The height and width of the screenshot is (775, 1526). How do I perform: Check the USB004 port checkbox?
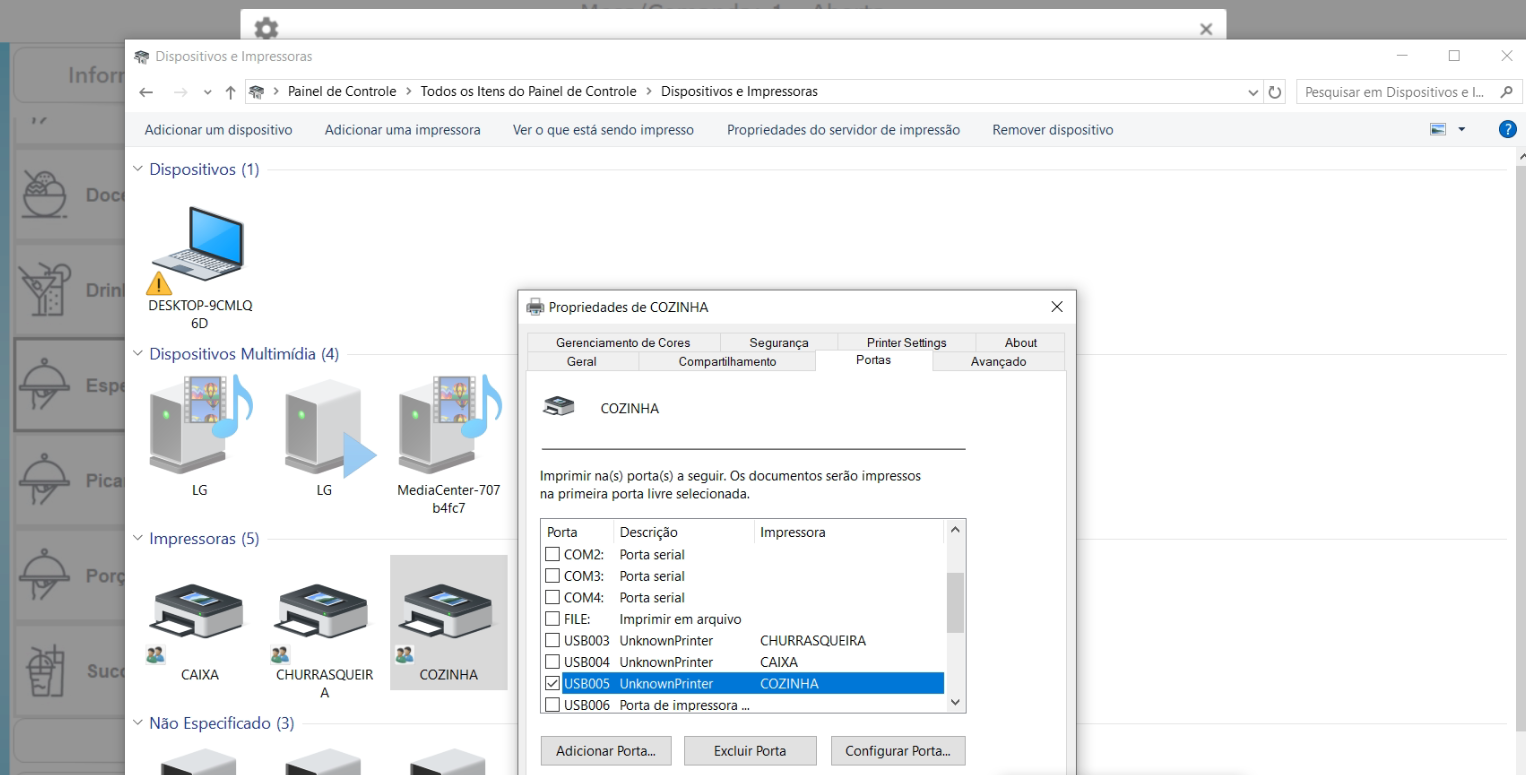pos(554,661)
